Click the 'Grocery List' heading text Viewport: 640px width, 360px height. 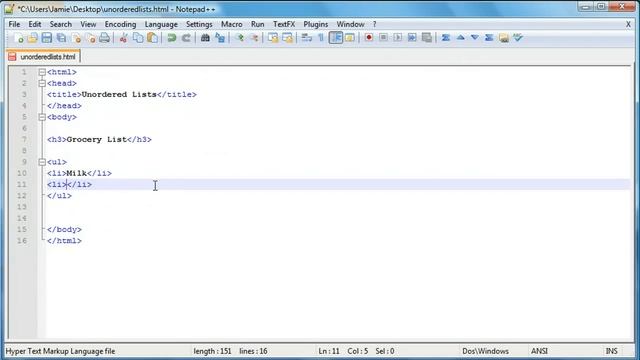(x=97, y=140)
